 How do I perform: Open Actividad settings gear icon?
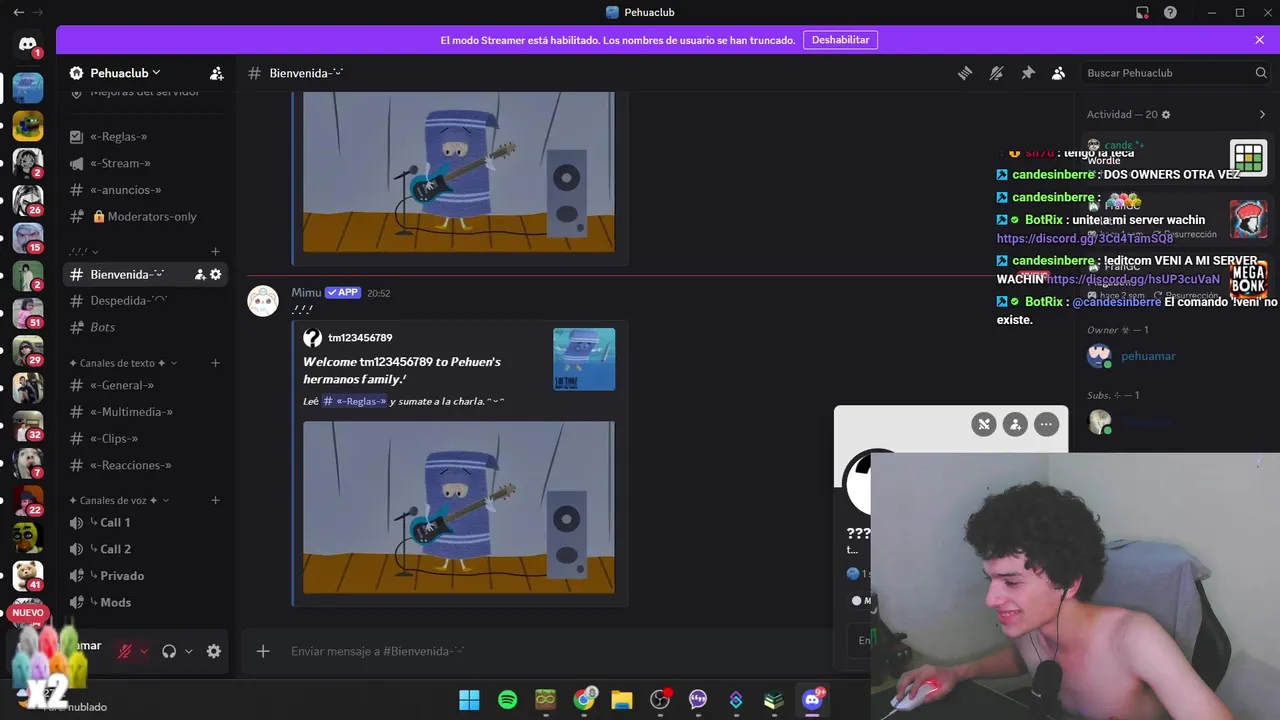coord(1166,115)
